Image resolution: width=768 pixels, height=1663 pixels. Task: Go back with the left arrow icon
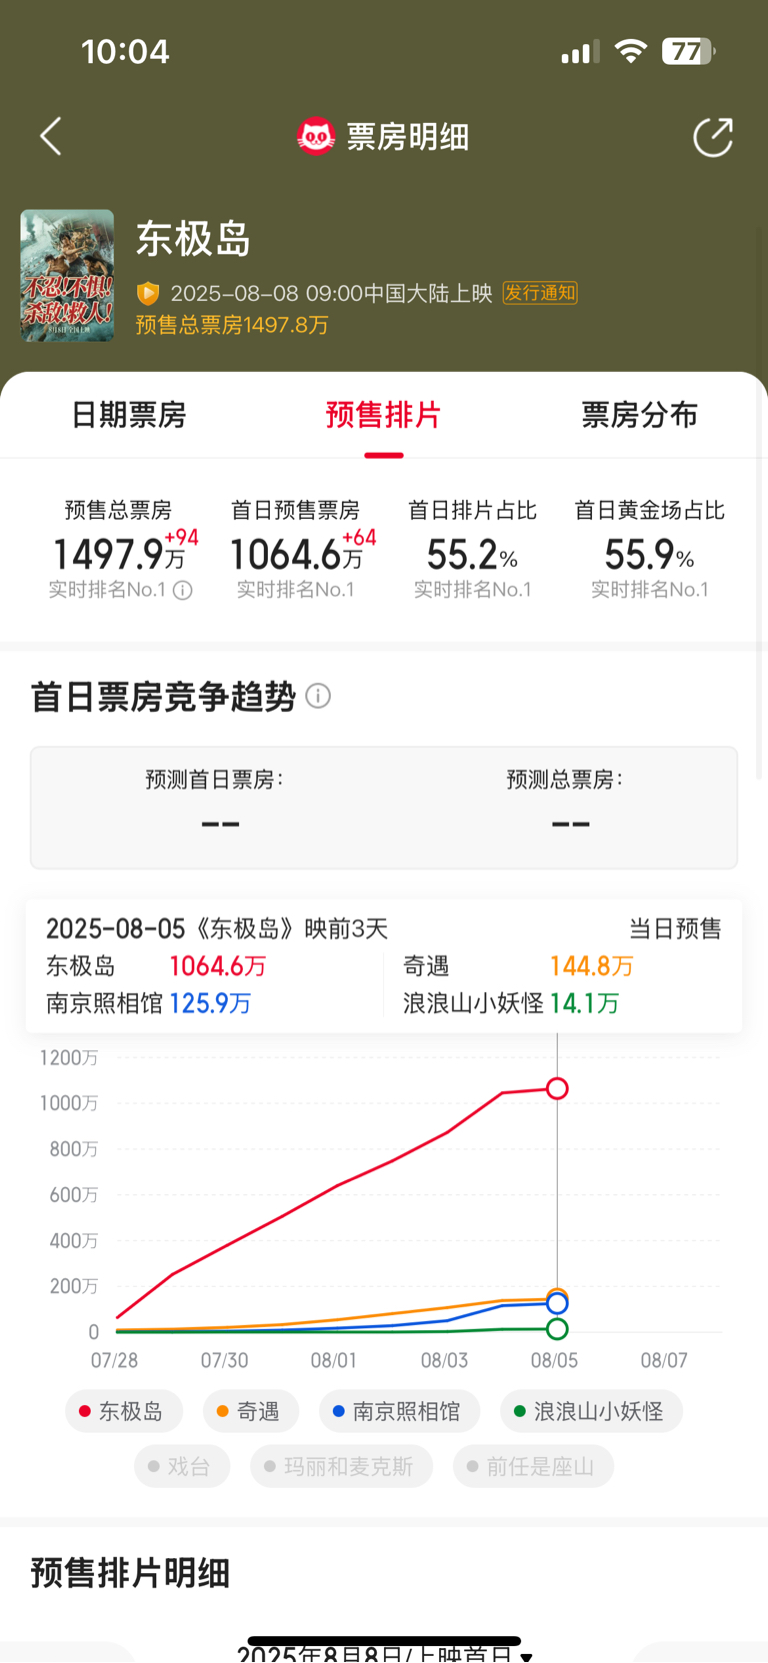[51, 136]
